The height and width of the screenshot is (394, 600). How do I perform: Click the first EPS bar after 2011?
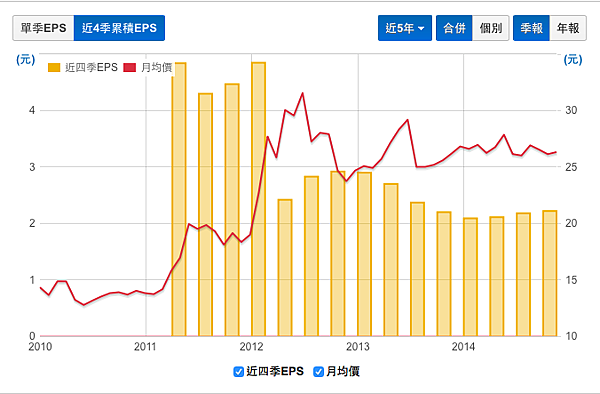click(x=179, y=199)
